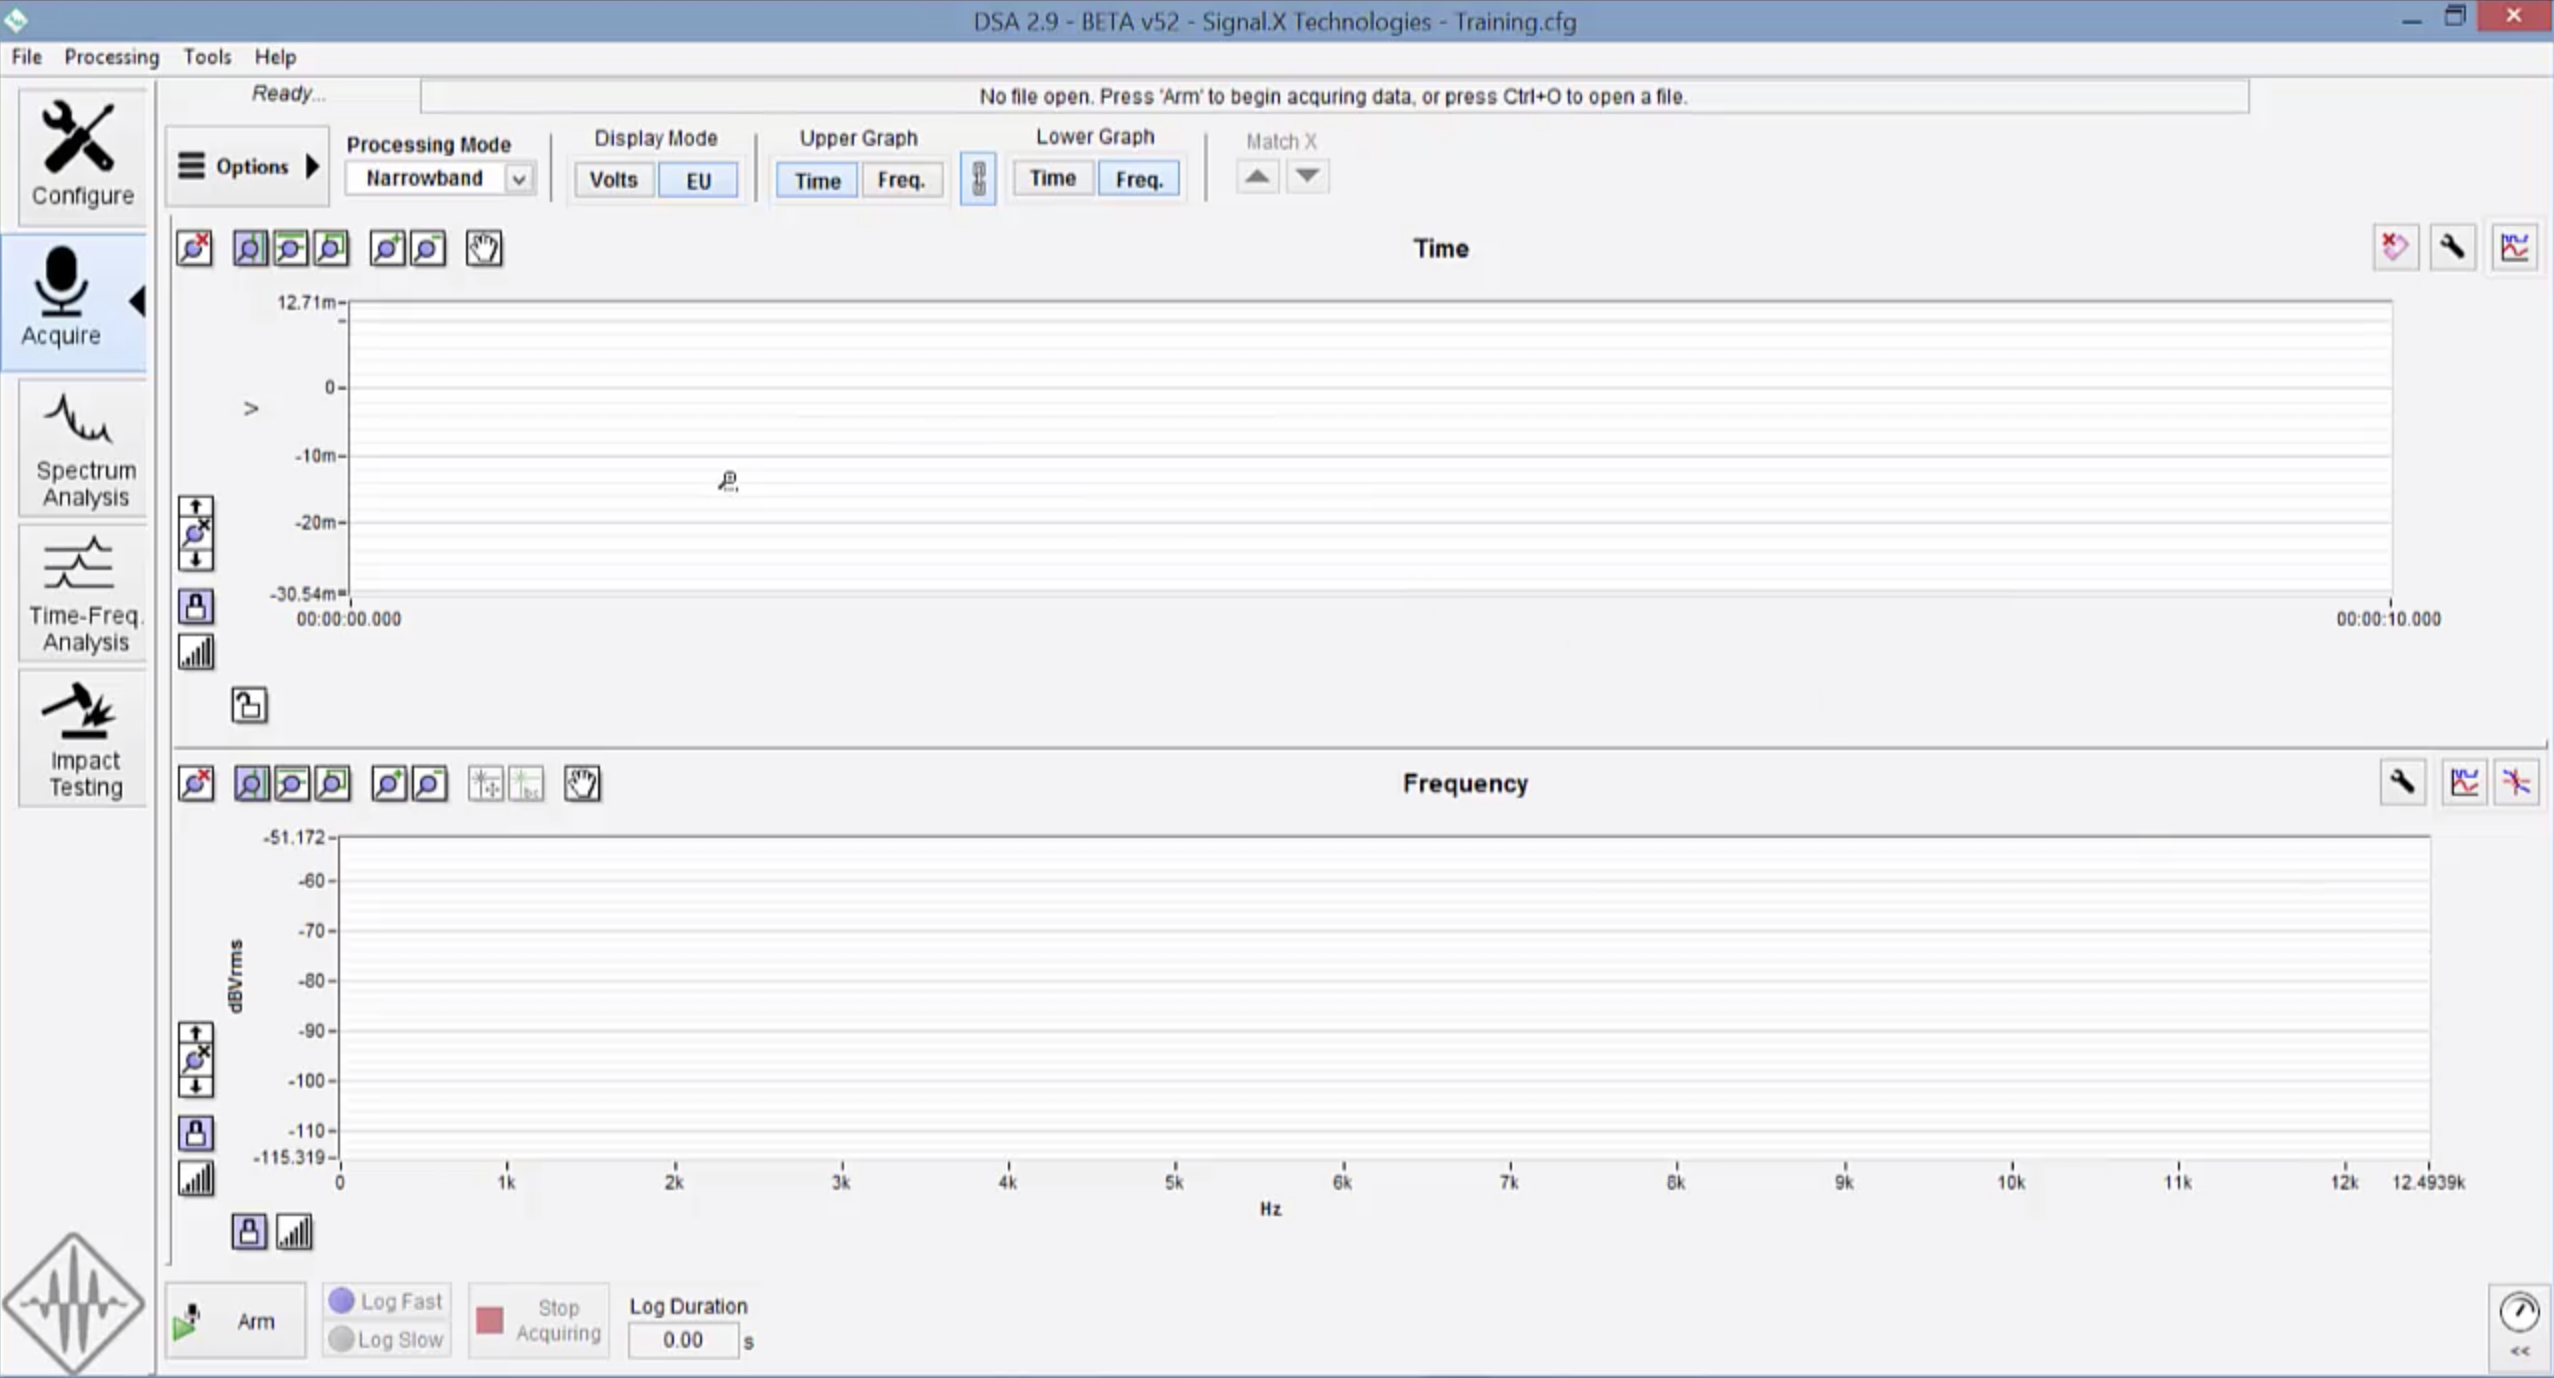Collapse the bottom panel with << arrows
2554x1378 pixels.
[2519, 1351]
